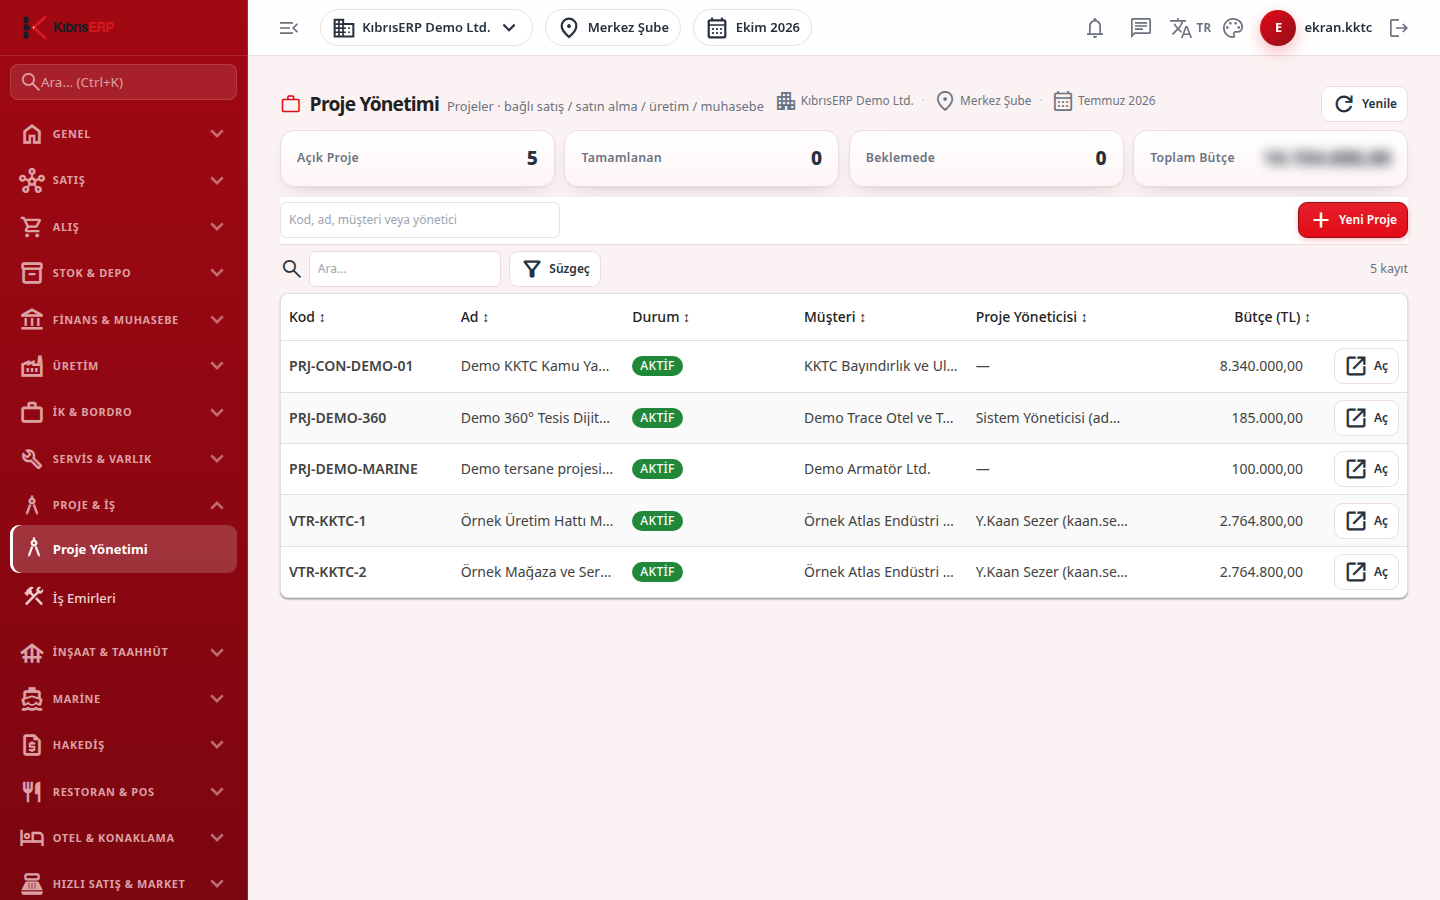
Task: Open project VTR-KKTC-1 with Aç
Action: click(1366, 521)
